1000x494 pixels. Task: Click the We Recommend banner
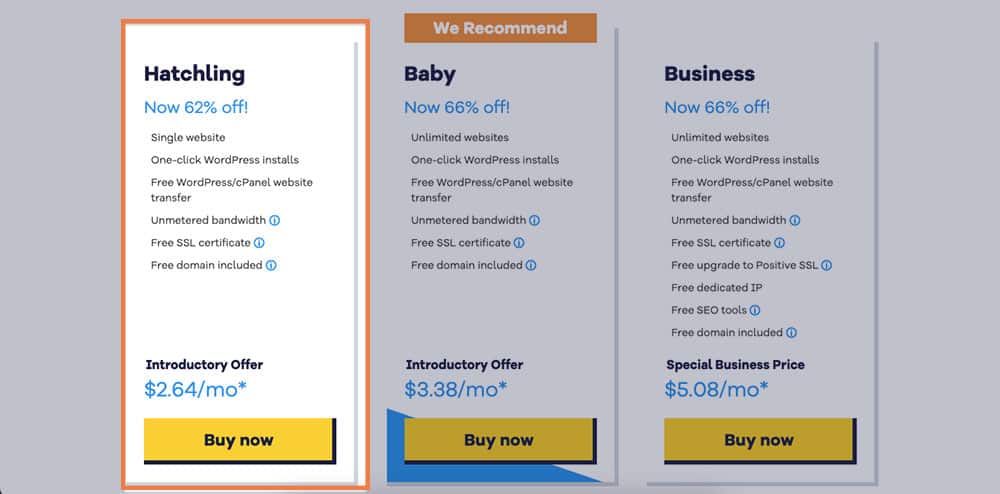(500, 28)
